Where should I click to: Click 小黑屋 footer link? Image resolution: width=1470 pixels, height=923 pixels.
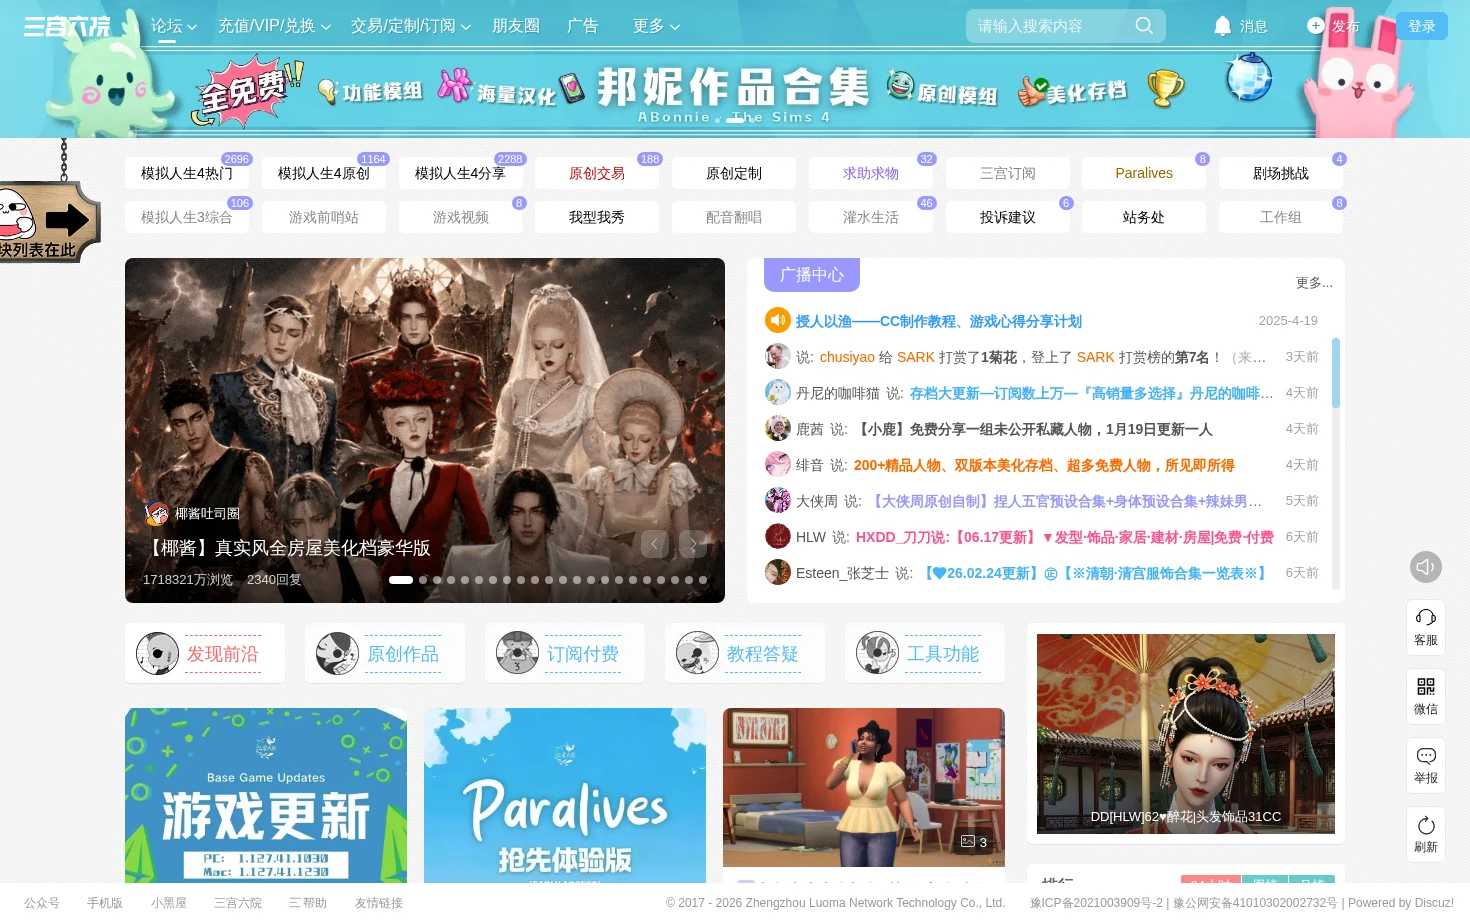click(x=169, y=903)
